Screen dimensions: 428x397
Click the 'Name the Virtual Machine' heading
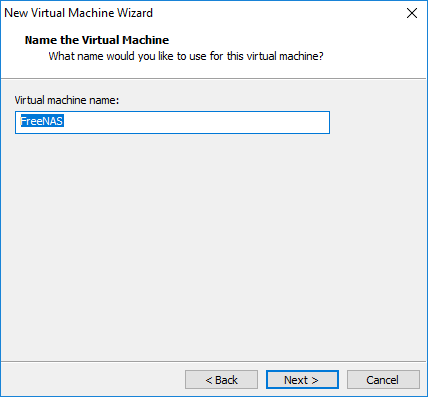pyautogui.click(x=97, y=40)
